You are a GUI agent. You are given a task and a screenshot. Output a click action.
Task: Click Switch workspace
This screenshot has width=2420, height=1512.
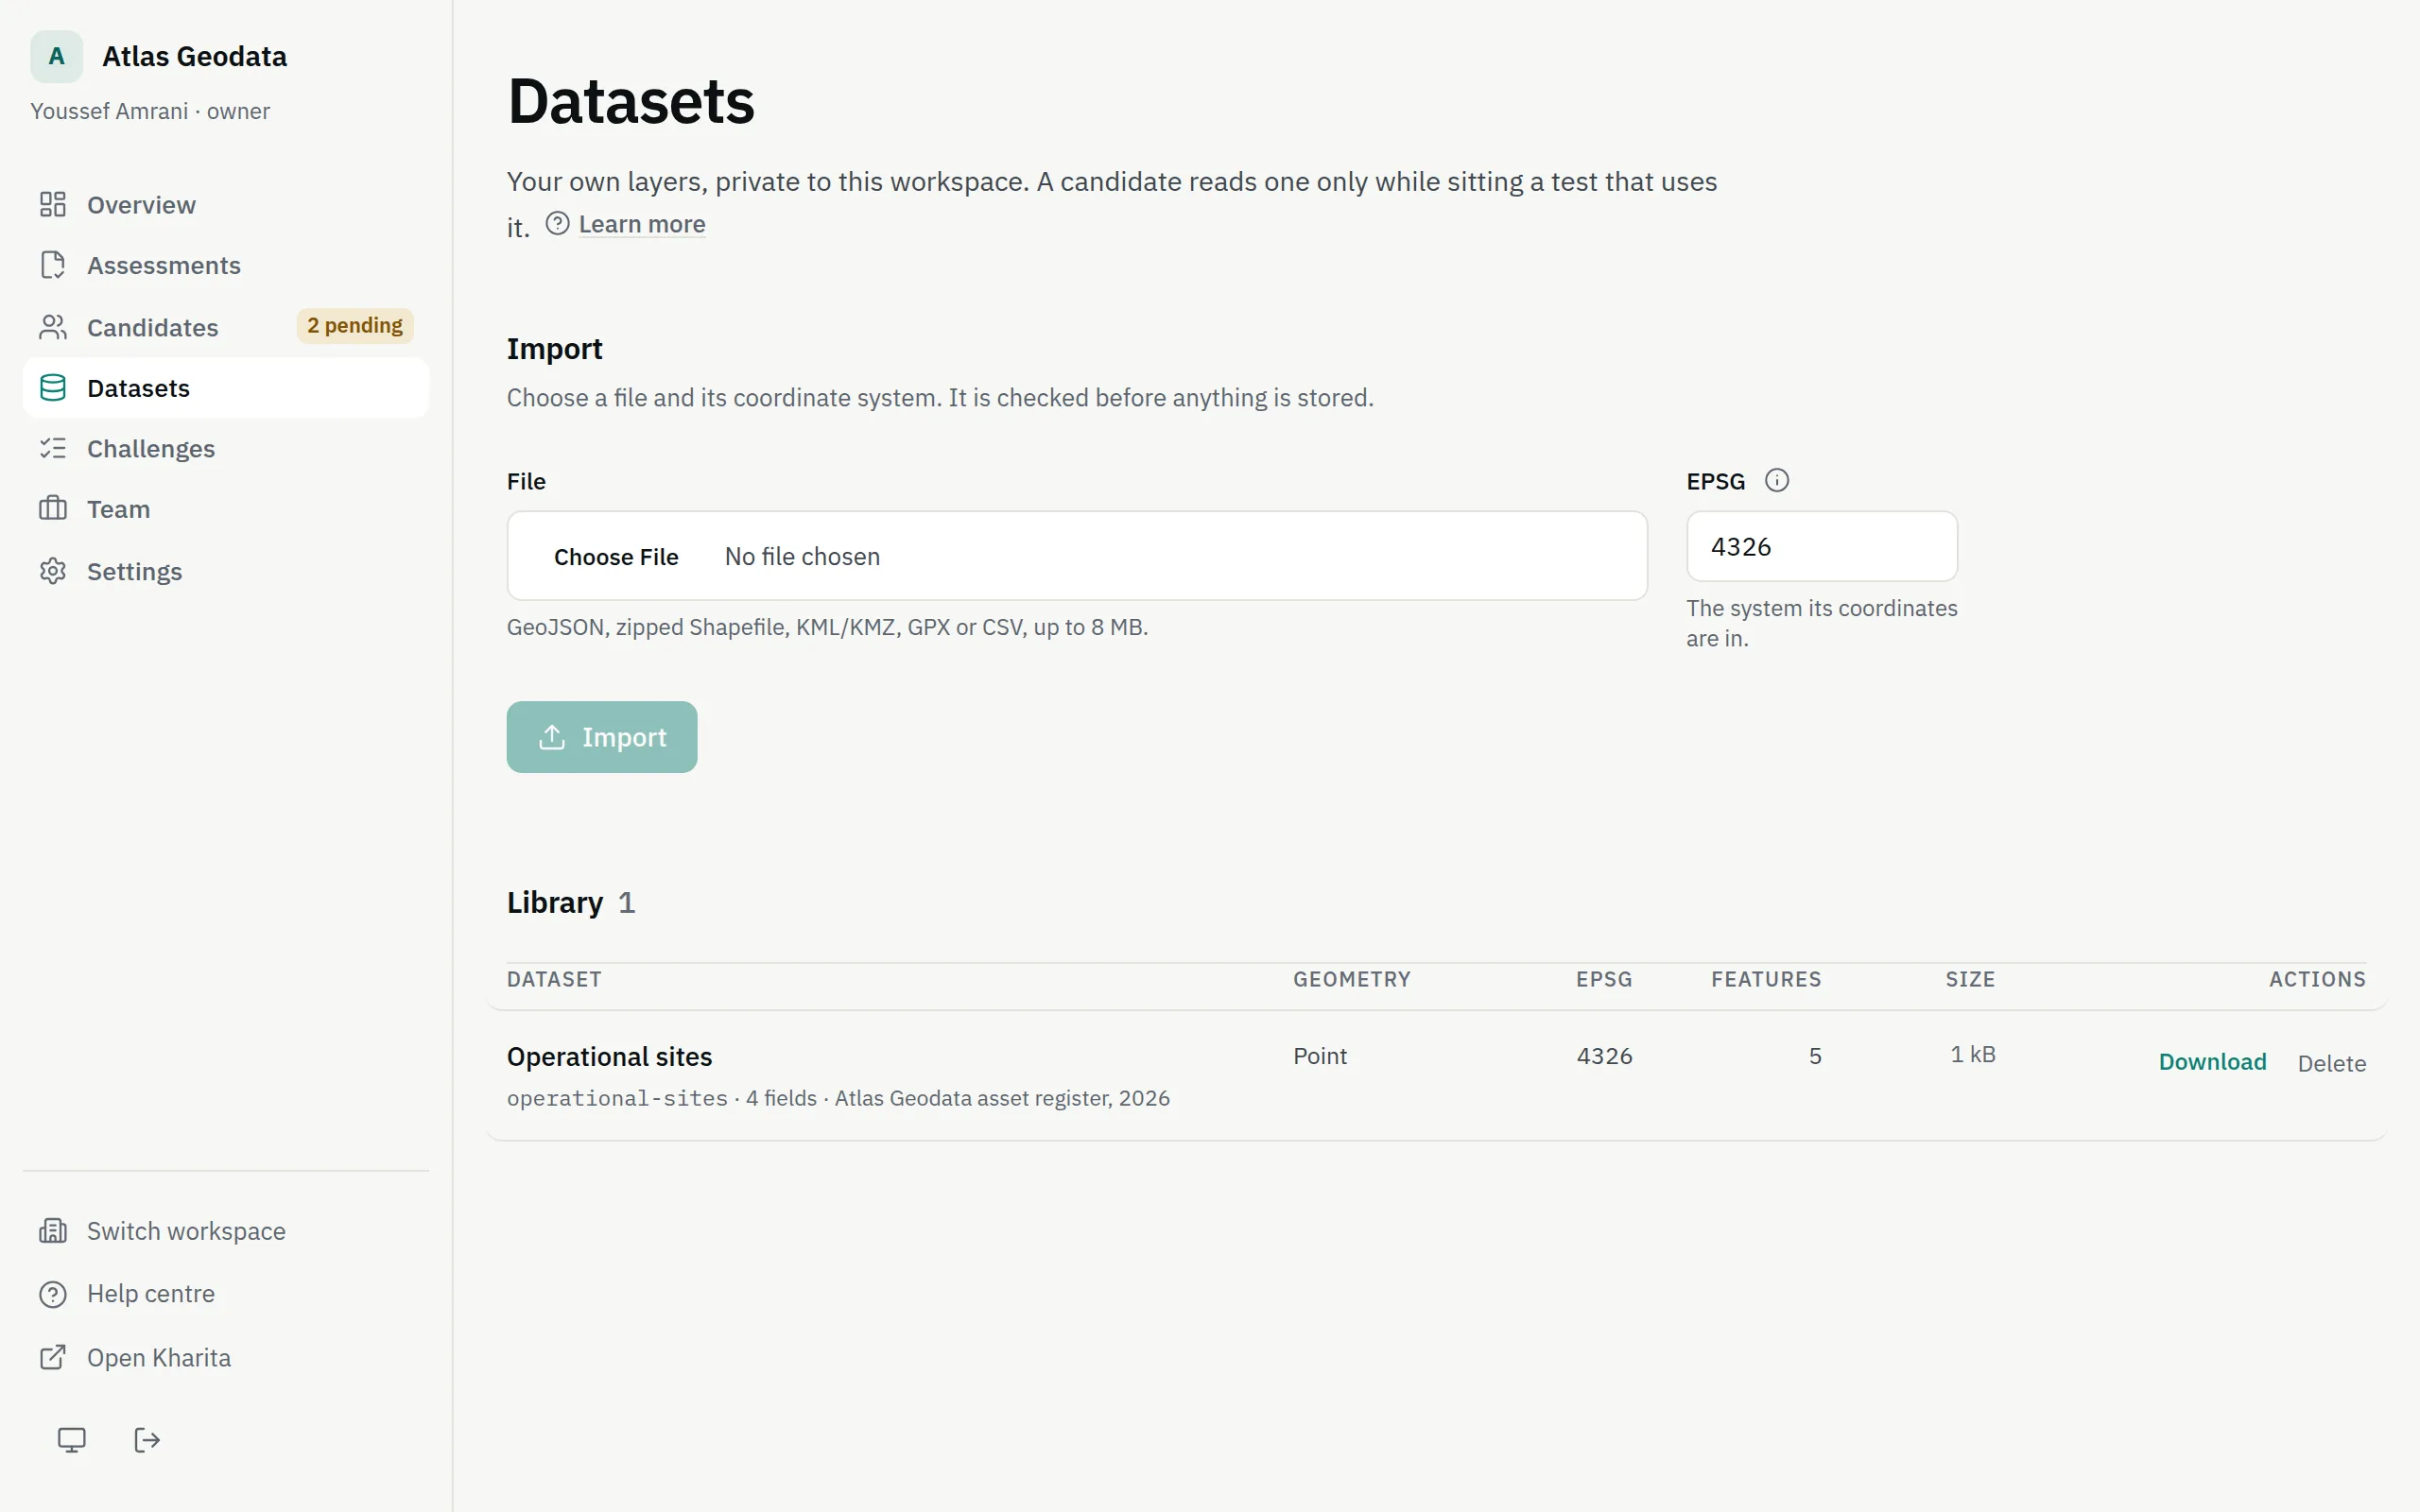tap(226, 1231)
